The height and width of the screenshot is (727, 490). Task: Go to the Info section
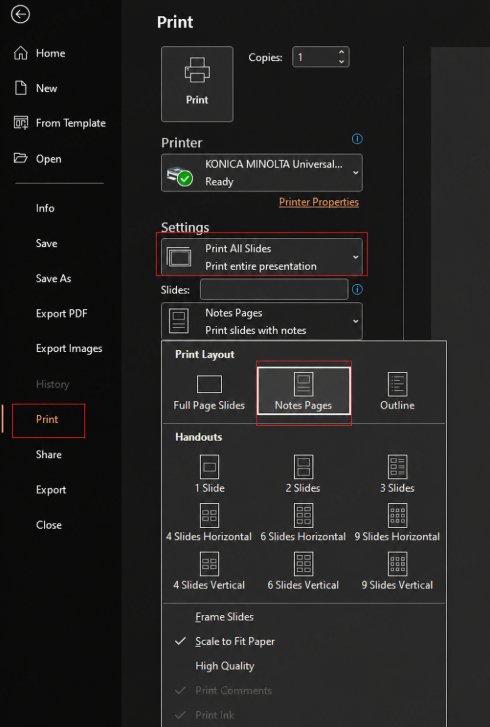[45, 208]
